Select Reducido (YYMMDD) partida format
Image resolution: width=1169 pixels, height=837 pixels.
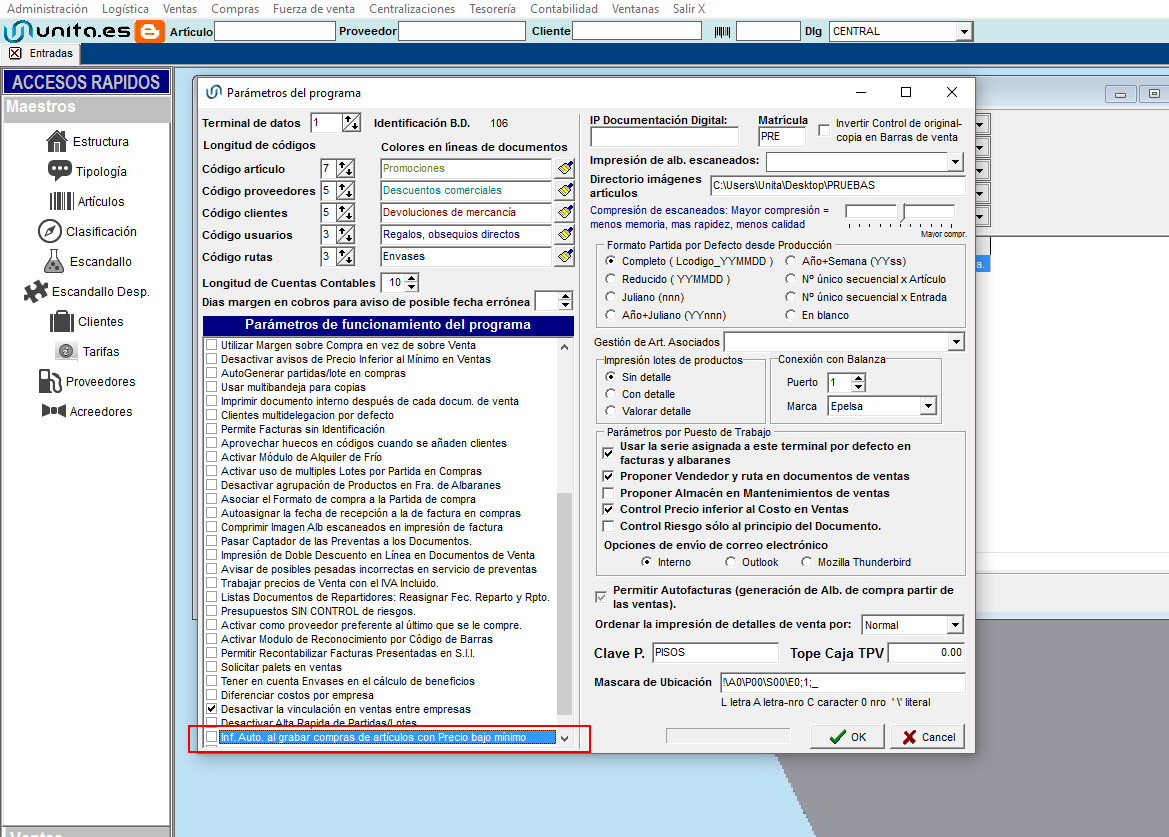click(x=611, y=279)
